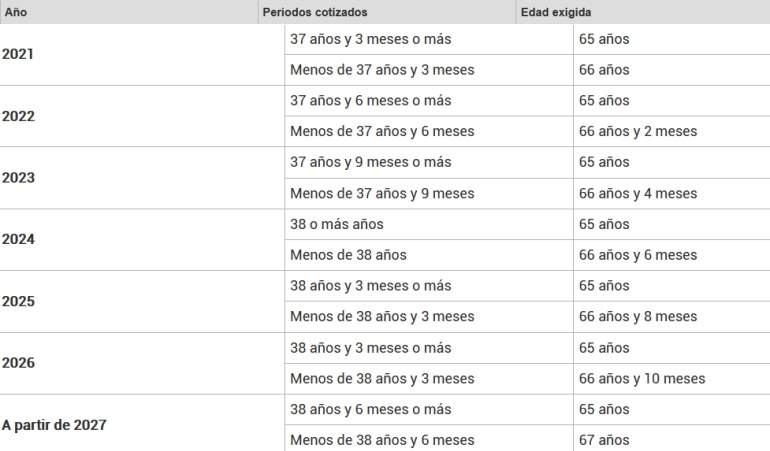Click the Menos de 38 años cell

click(x=429, y=255)
